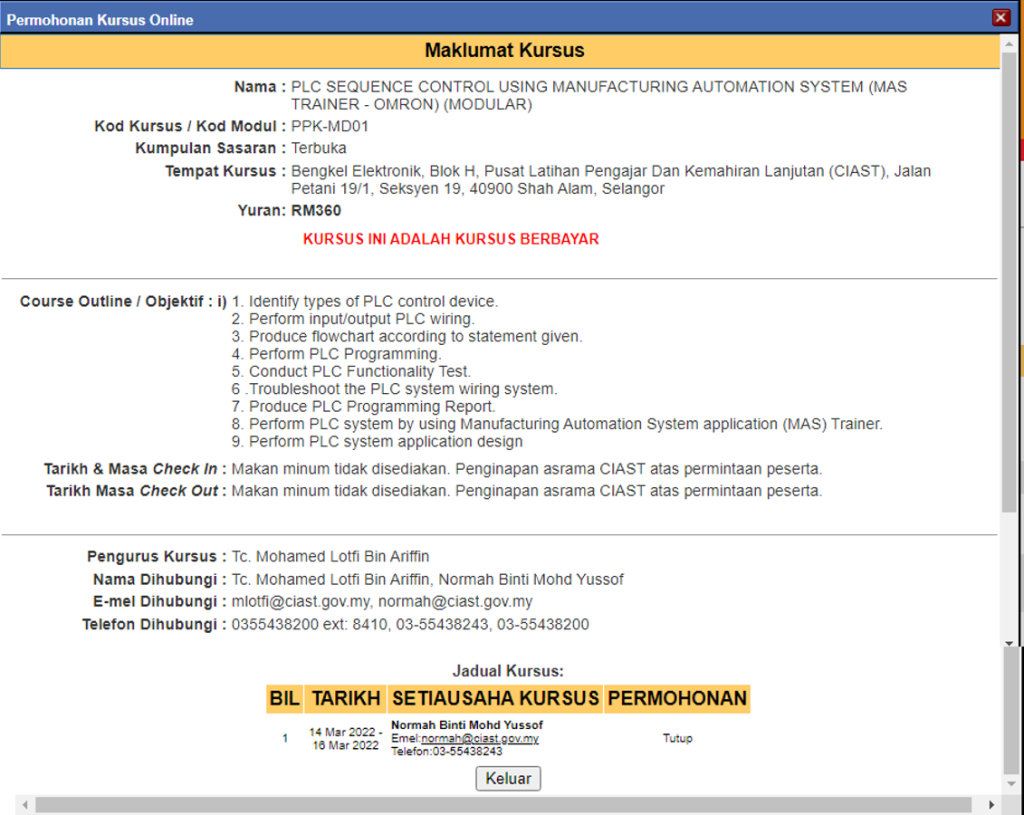Click the "BIL" column header
This screenshot has width=1024, height=815.
(285, 699)
